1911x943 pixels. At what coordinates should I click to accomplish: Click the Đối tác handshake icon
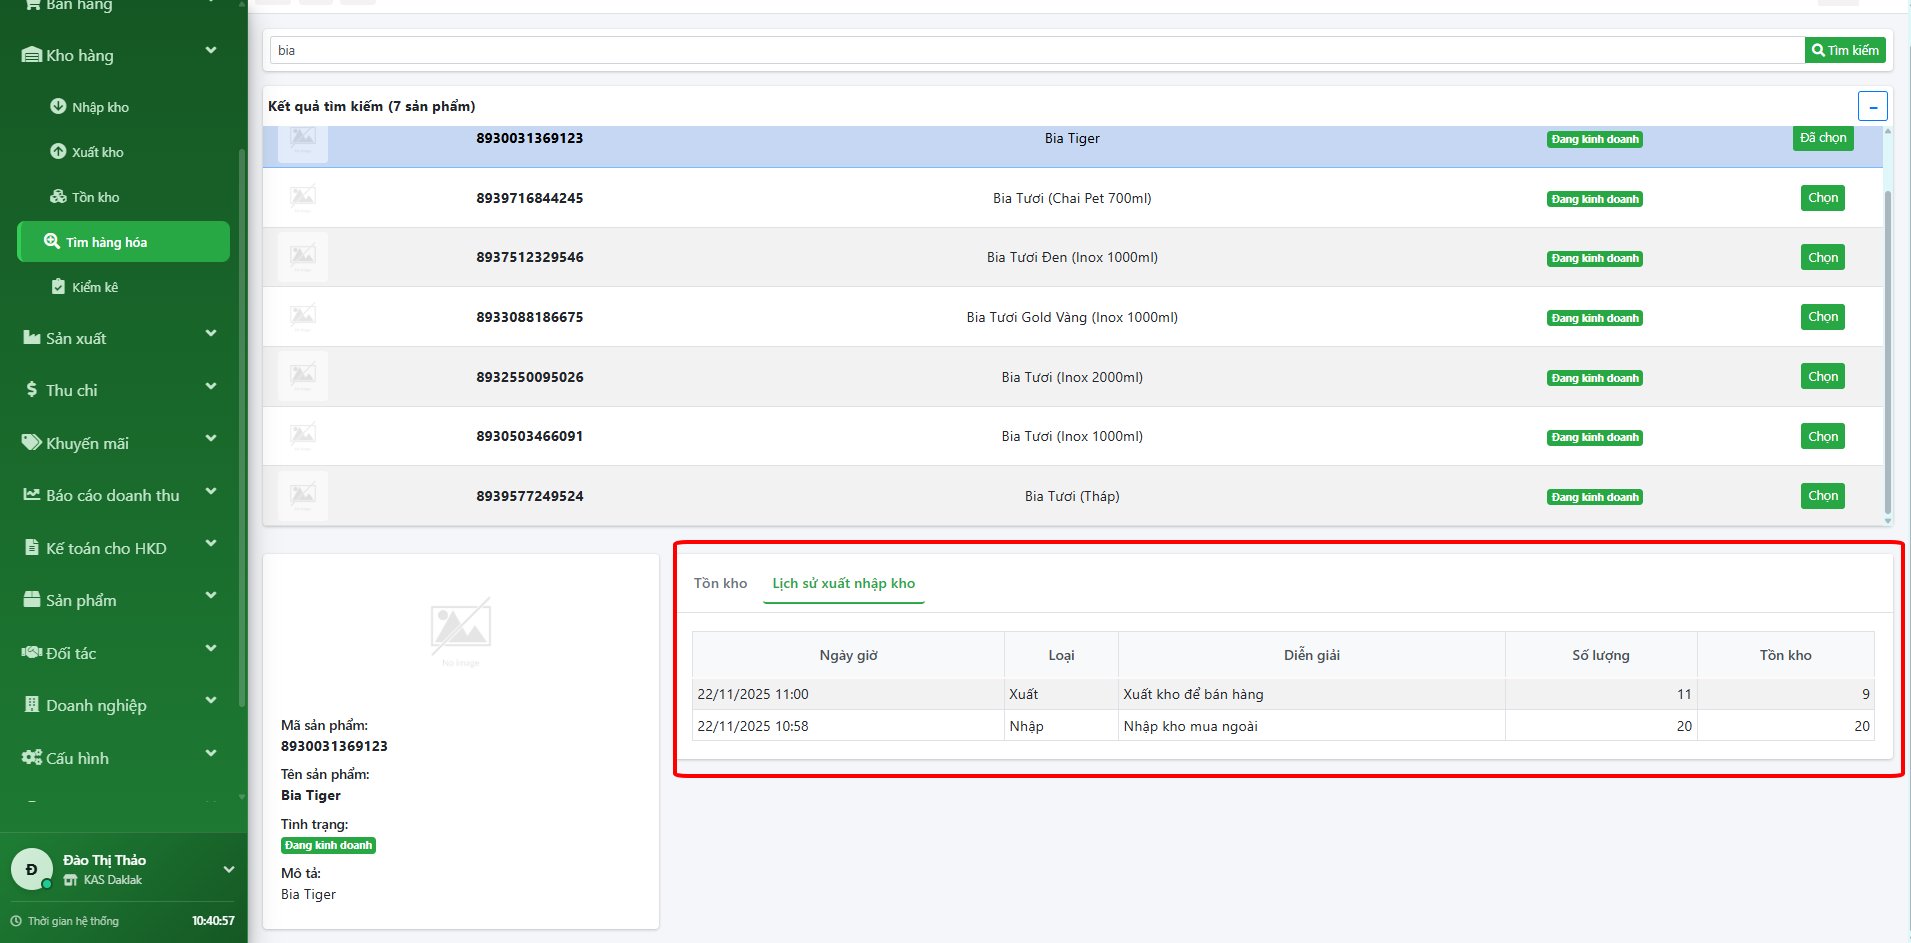click(32, 653)
